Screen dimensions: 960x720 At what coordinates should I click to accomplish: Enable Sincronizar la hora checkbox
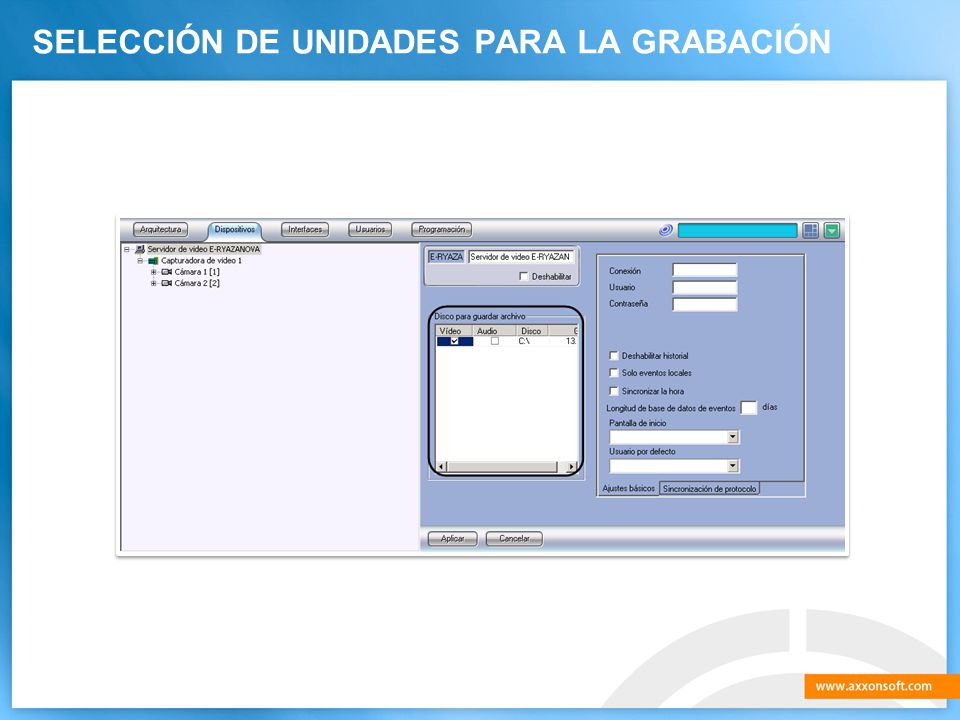(614, 391)
